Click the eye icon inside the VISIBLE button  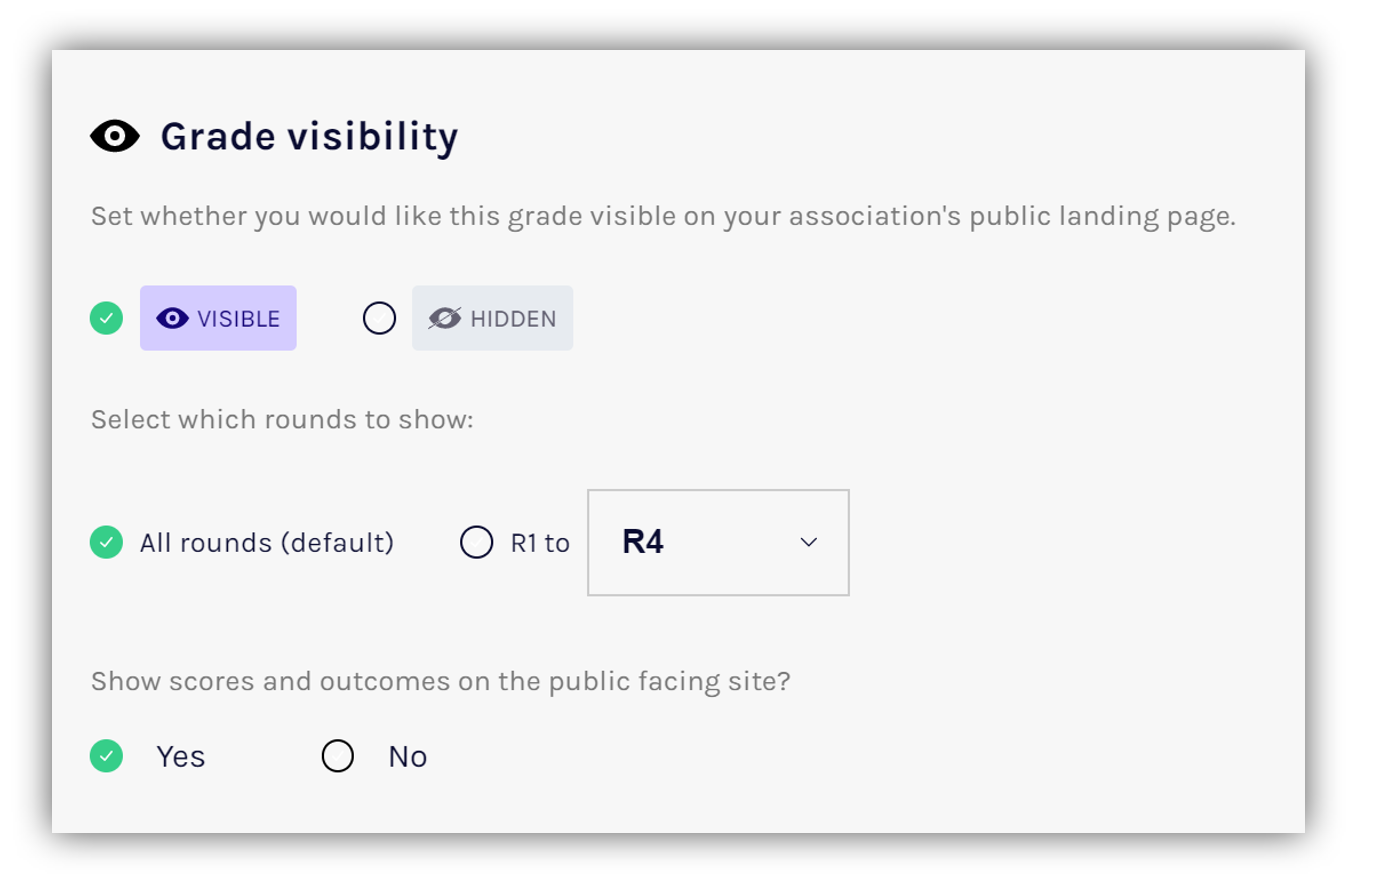tap(172, 318)
